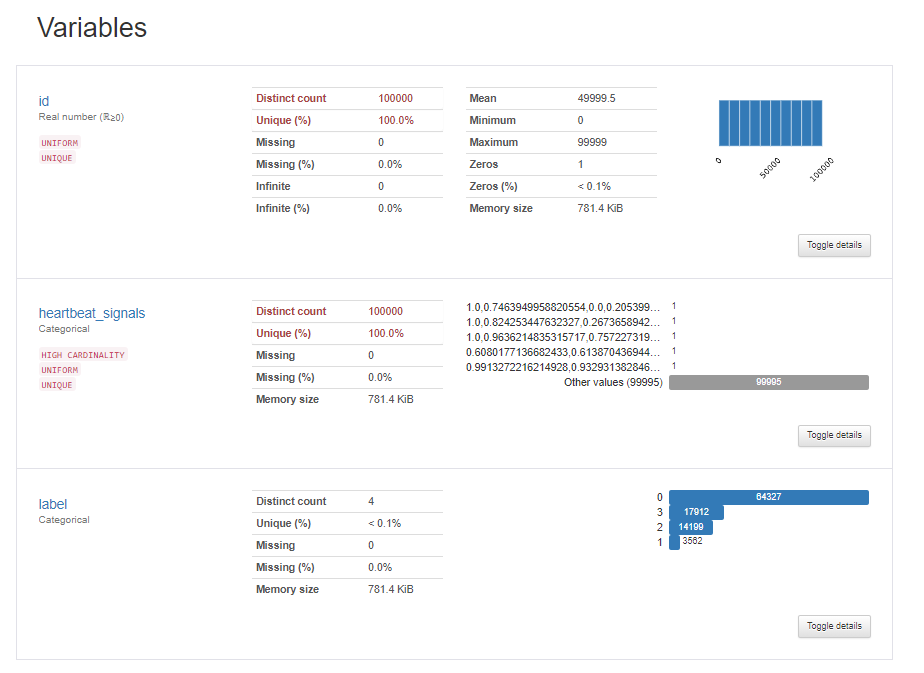
Task: Click signal value starting 0.9913272216214928
Action: click(563, 367)
